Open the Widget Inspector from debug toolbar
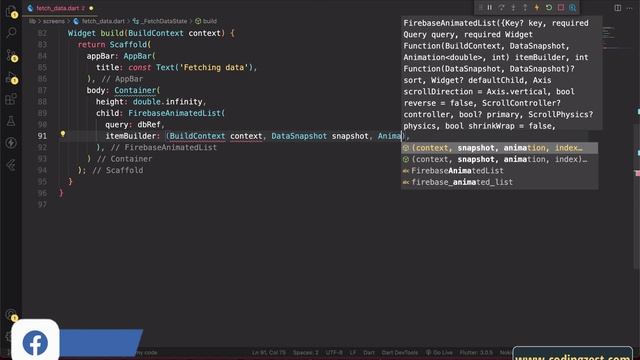This screenshot has width=640, height=360. [573, 8]
